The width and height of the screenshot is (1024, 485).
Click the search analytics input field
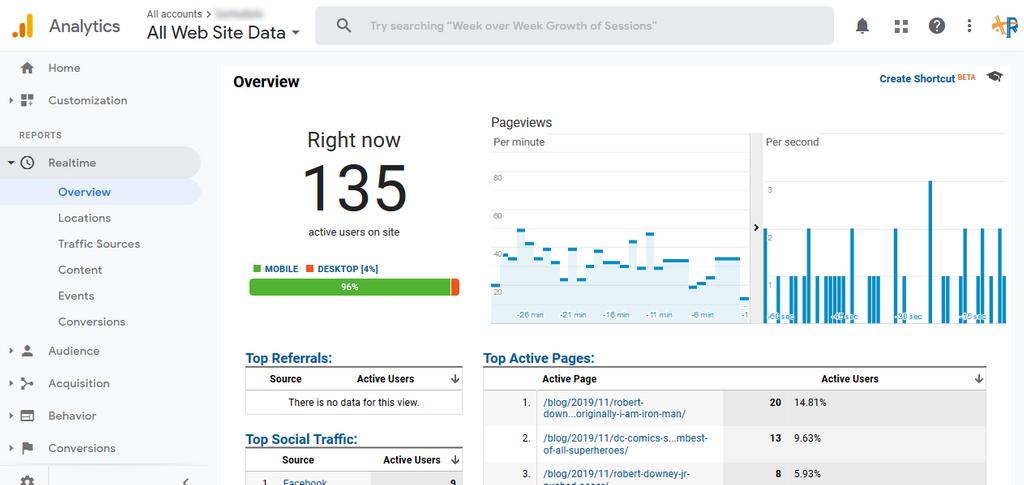coord(590,26)
